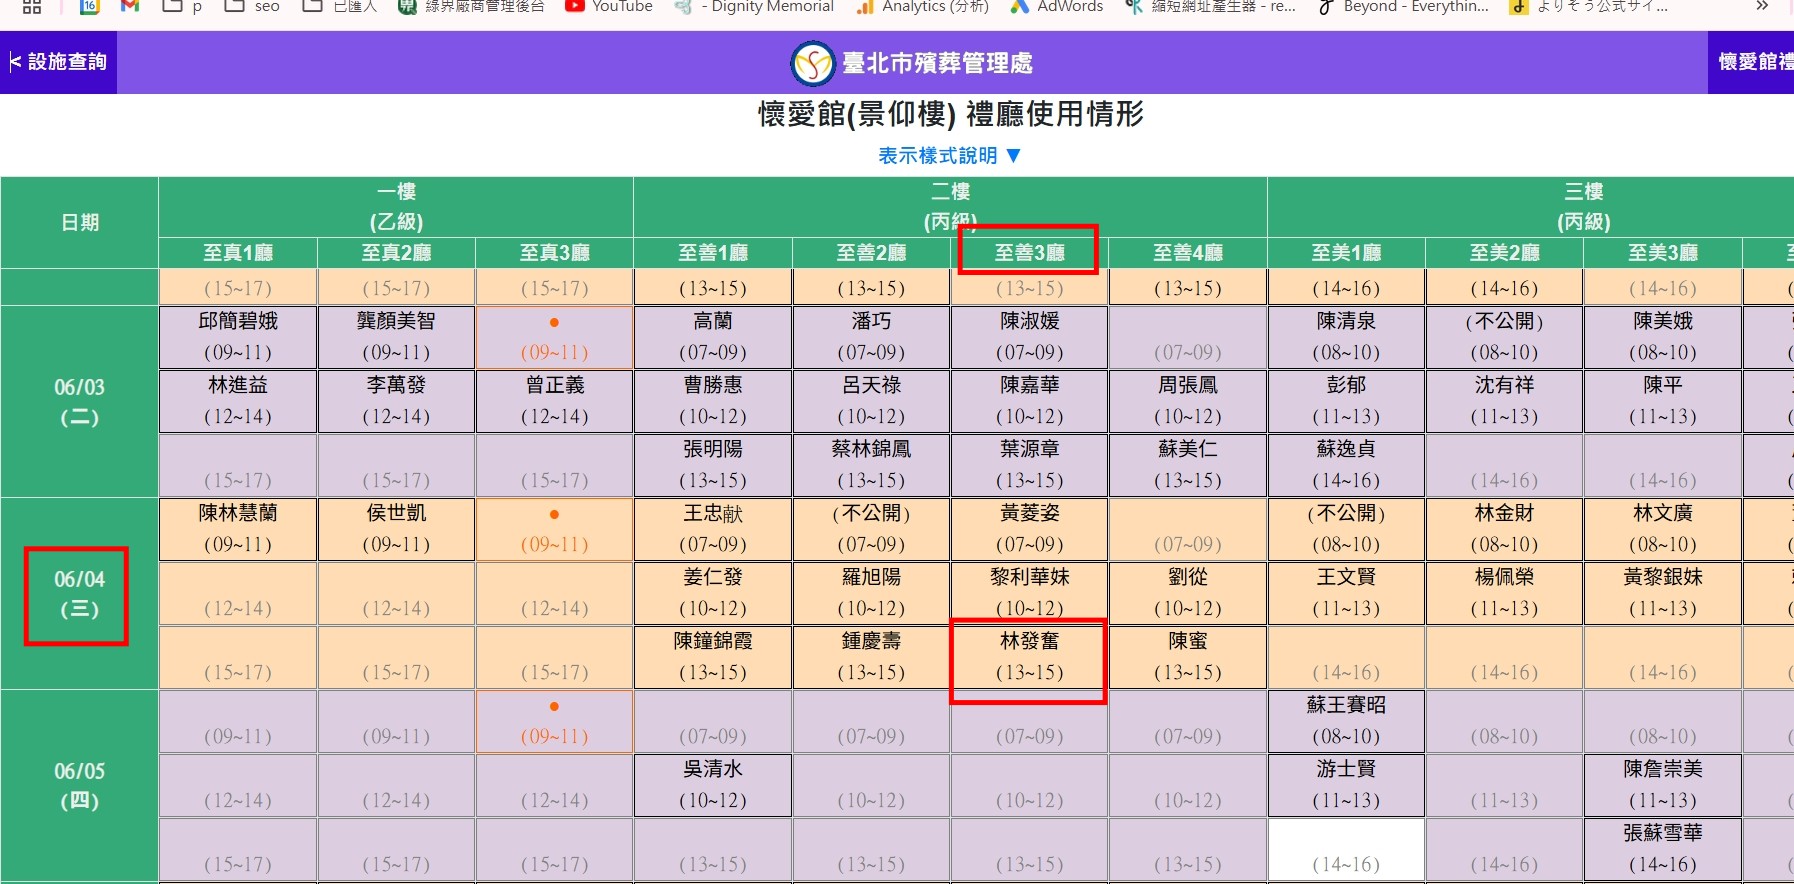Open the 黃黎銀妹 (11~13) booking cell
The height and width of the screenshot is (884, 1794).
(1663, 593)
